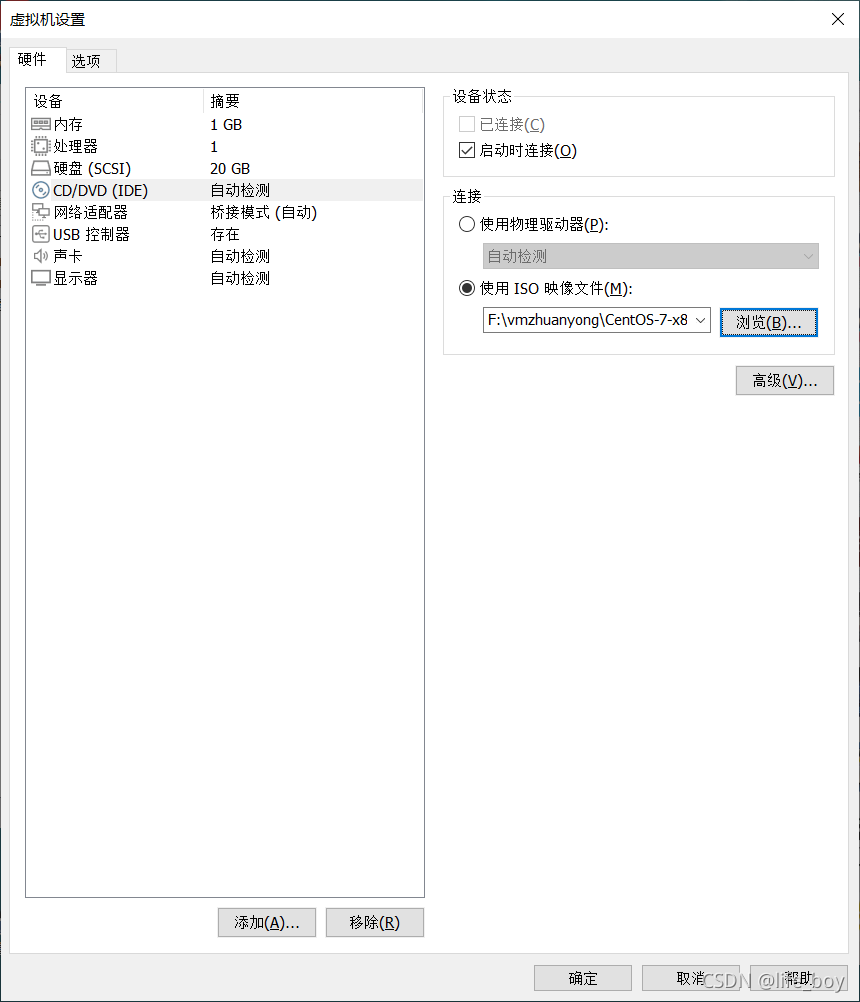Select the network adapter (网络适配器) icon
Image resolution: width=860 pixels, height=1002 pixels.
41,212
